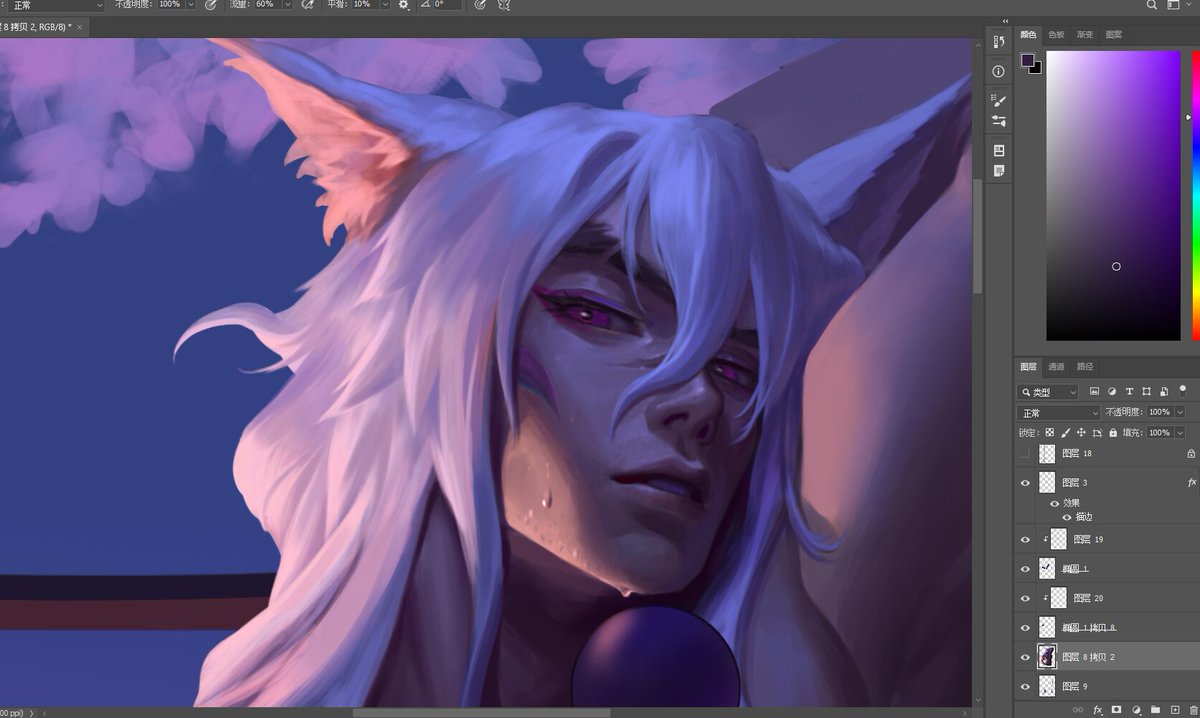Enable airbrush build-up icon
This screenshot has width=1200, height=718.
[x=308, y=5]
